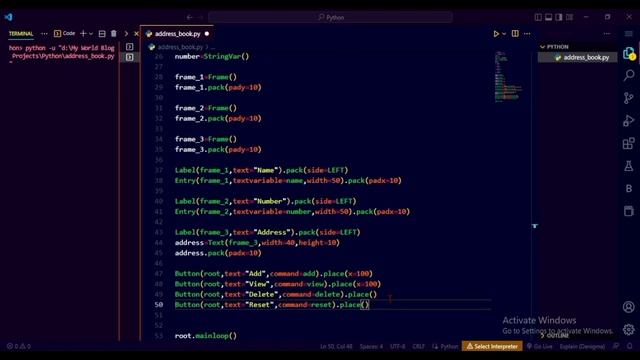This screenshot has width=640, height=360.
Task: Click Select Interpreter in the status bar
Action: [x=492, y=346]
